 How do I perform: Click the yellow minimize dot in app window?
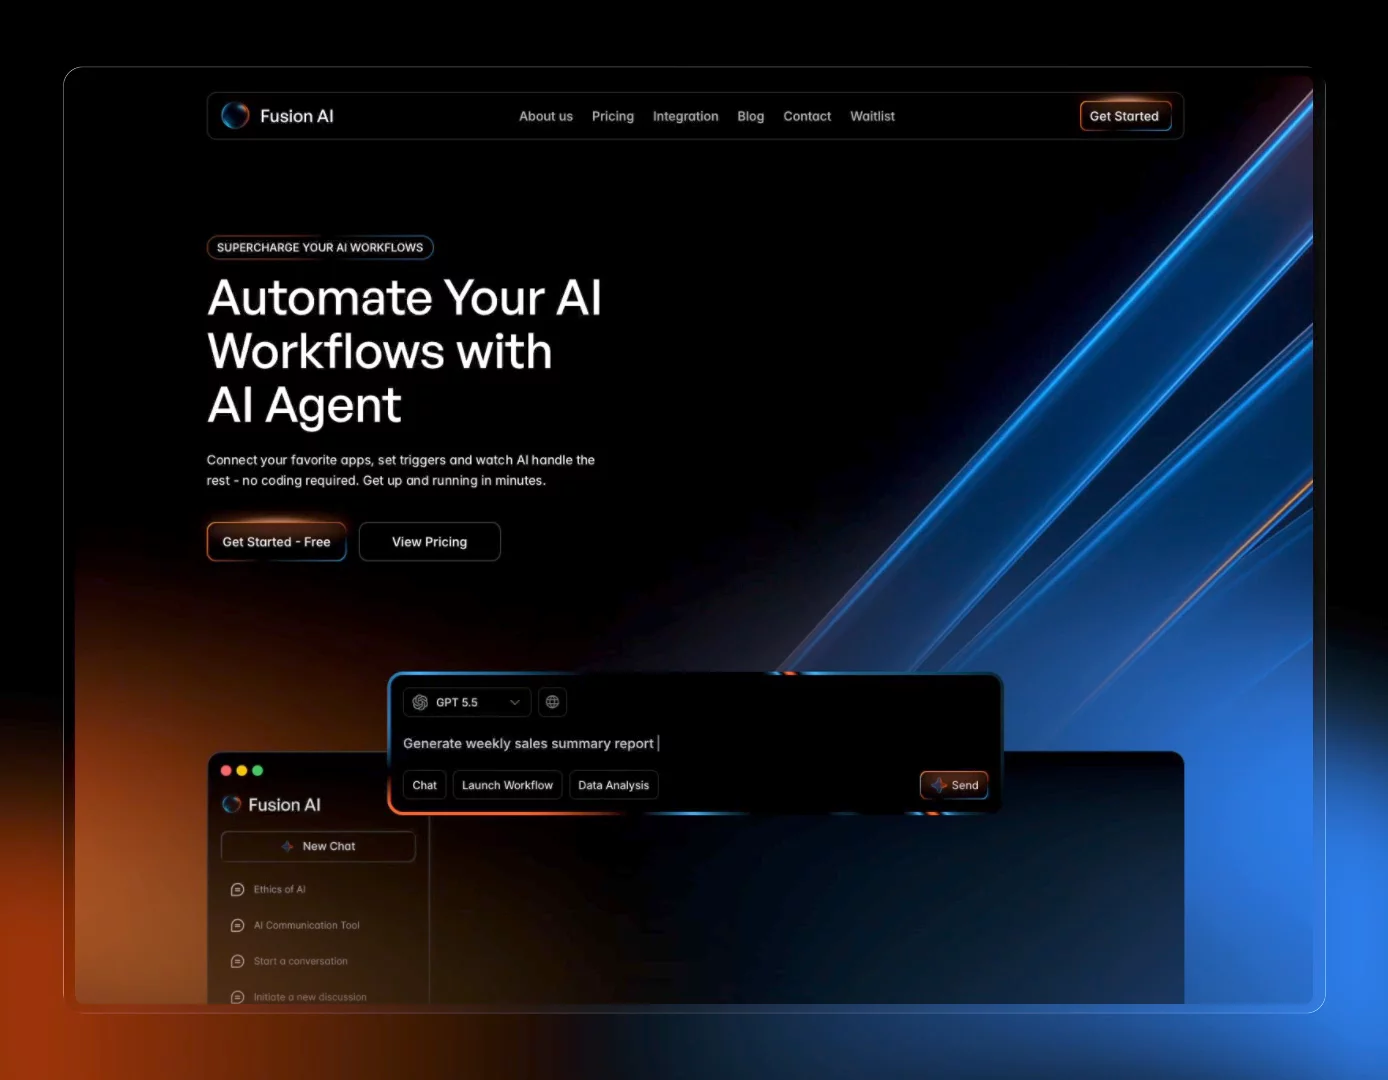pos(242,770)
